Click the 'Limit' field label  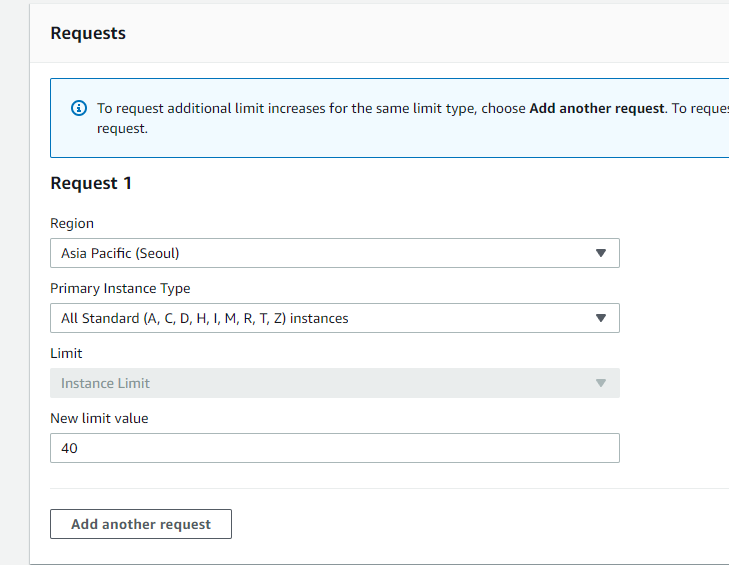[66, 353]
